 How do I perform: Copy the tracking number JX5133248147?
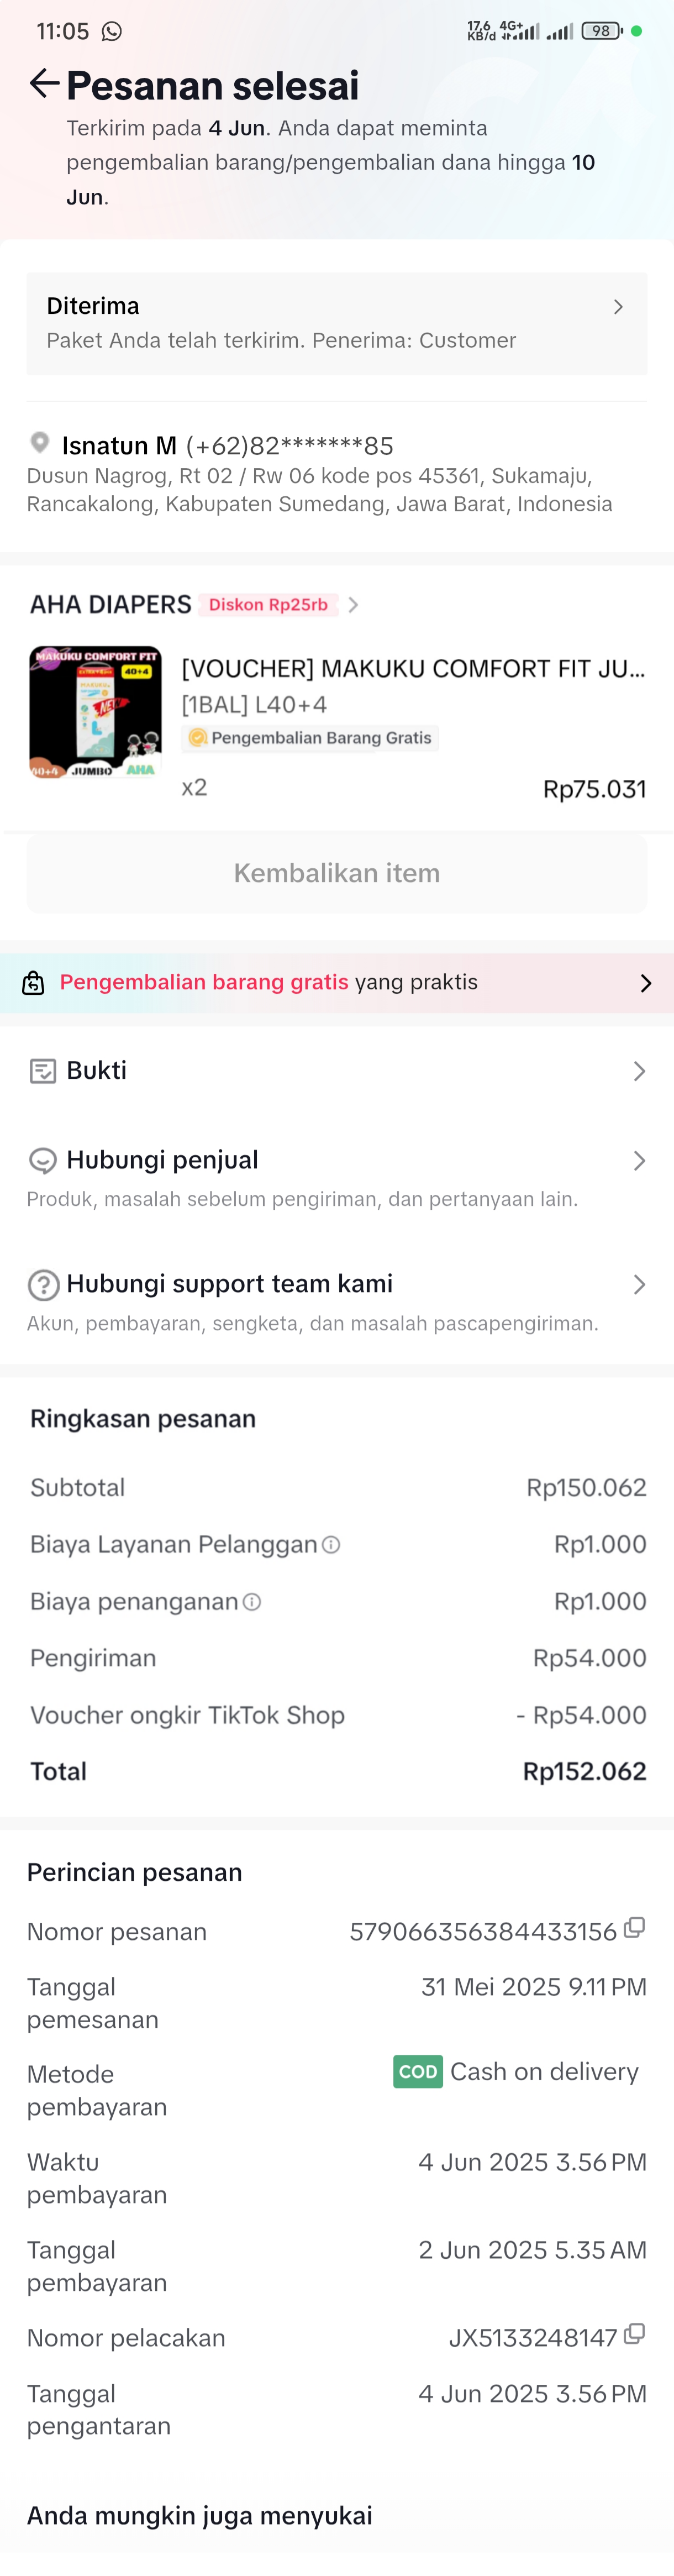click(634, 2335)
